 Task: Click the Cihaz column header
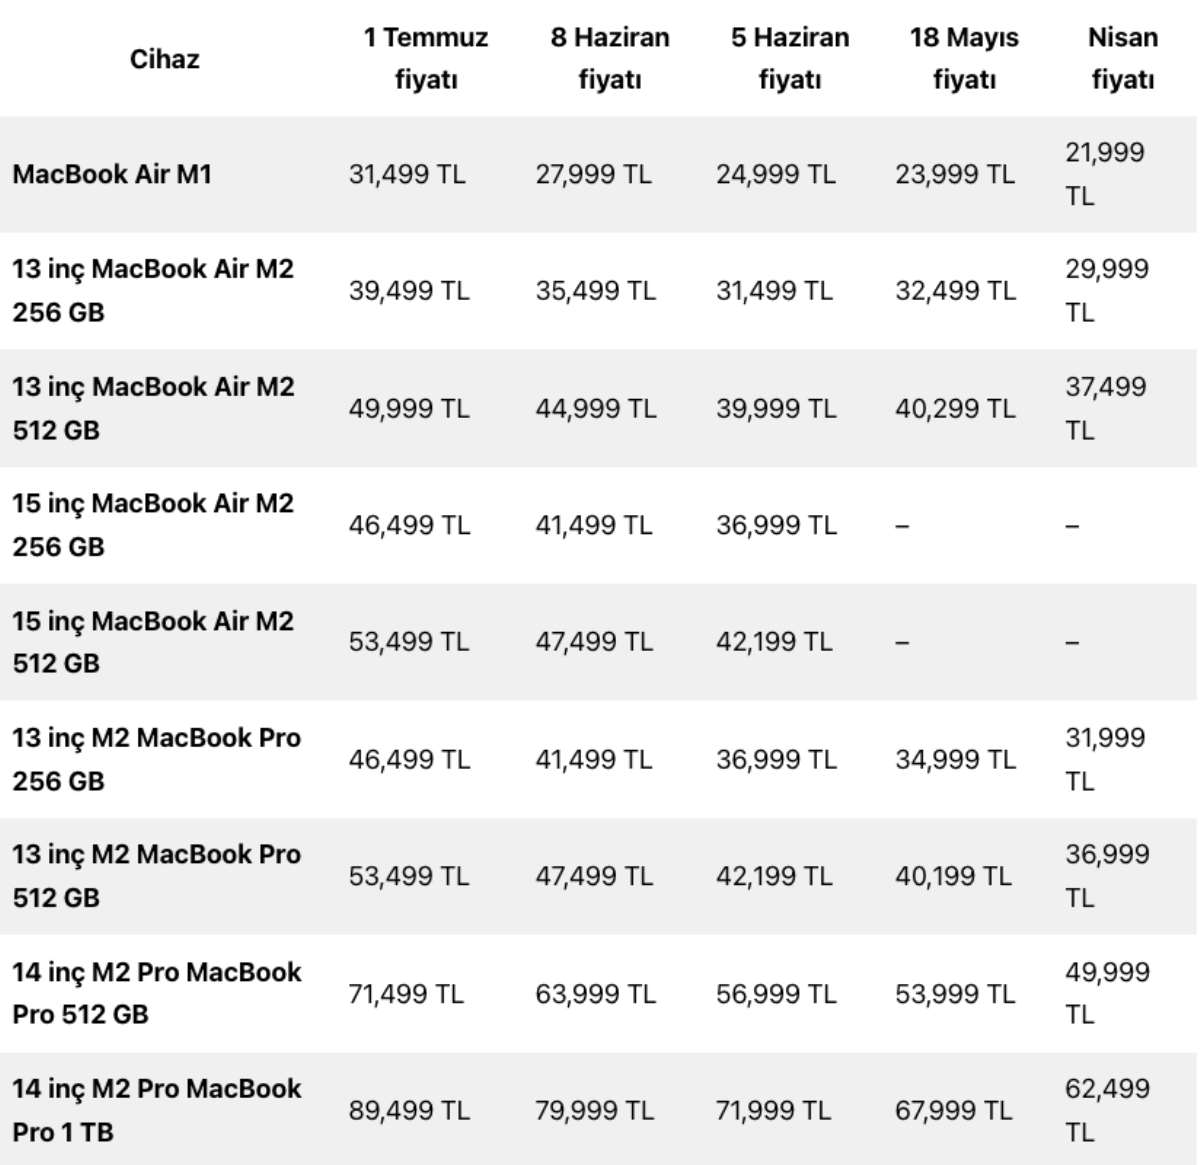pos(164,59)
